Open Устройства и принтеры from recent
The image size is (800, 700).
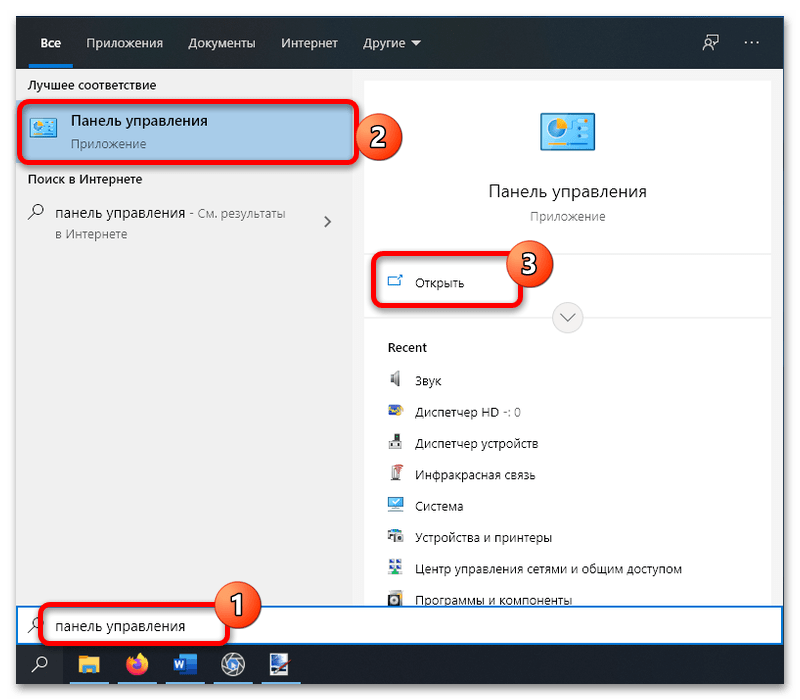tap(483, 538)
